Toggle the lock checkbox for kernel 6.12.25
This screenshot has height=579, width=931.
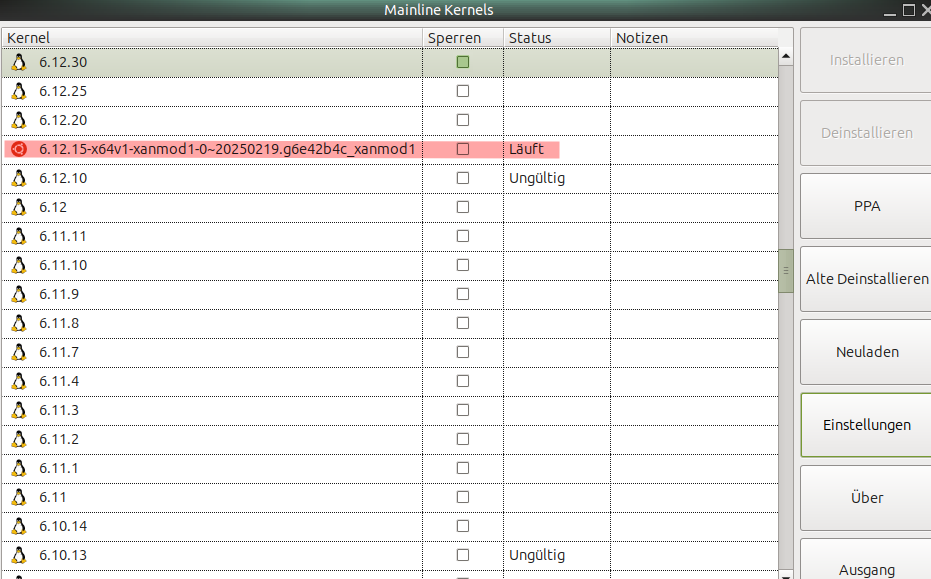pyautogui.click(x=463, y=91)
